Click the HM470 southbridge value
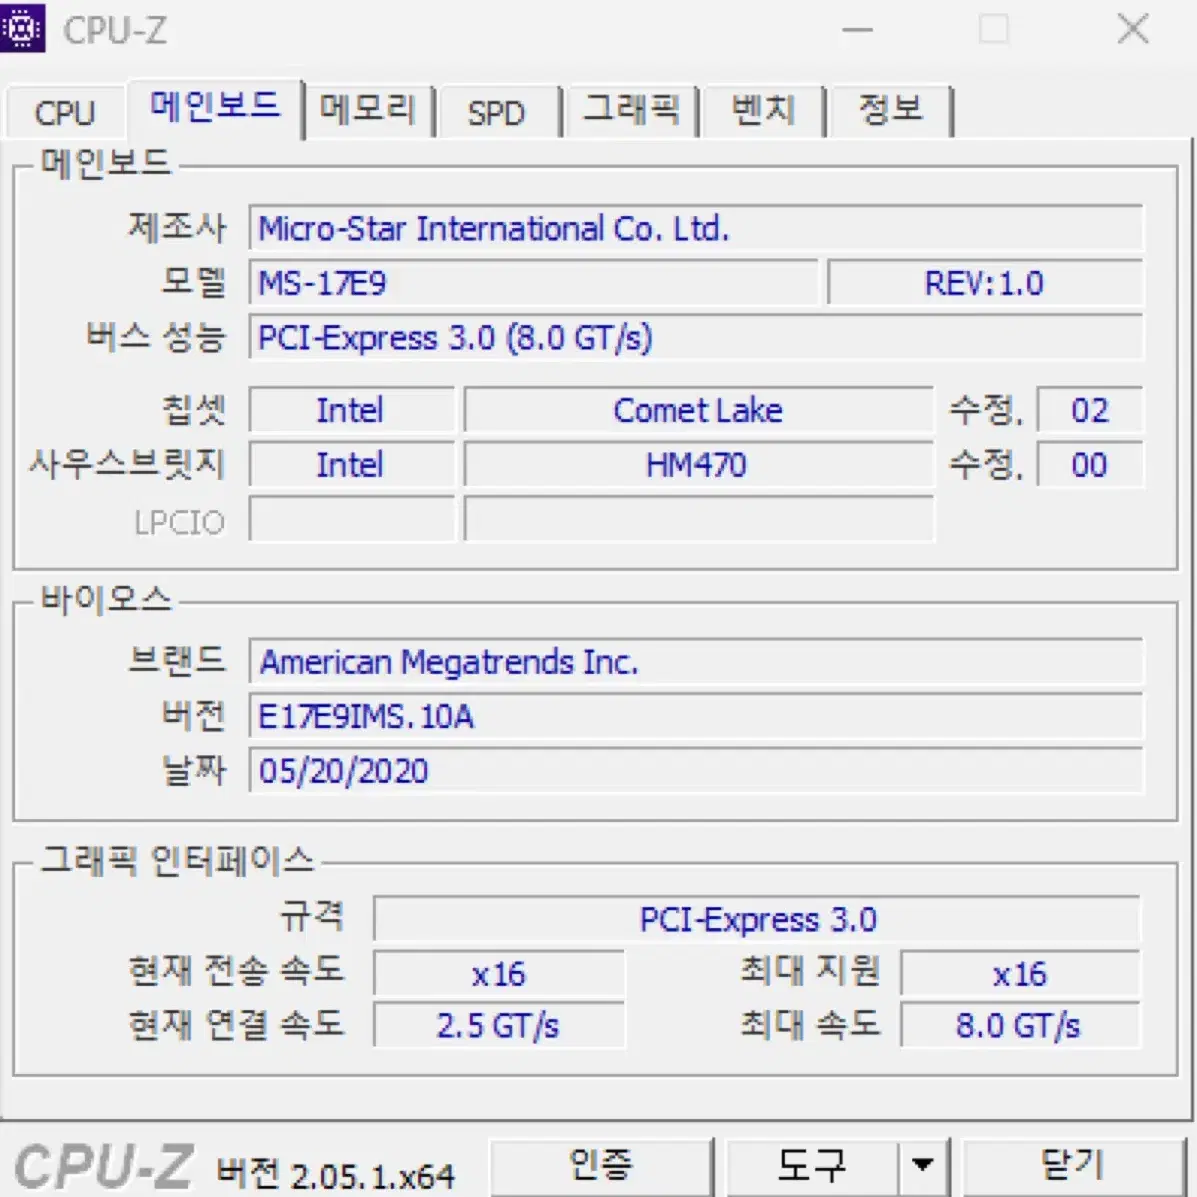The width and height of the screenshot is (1197, 1197). 699,465
